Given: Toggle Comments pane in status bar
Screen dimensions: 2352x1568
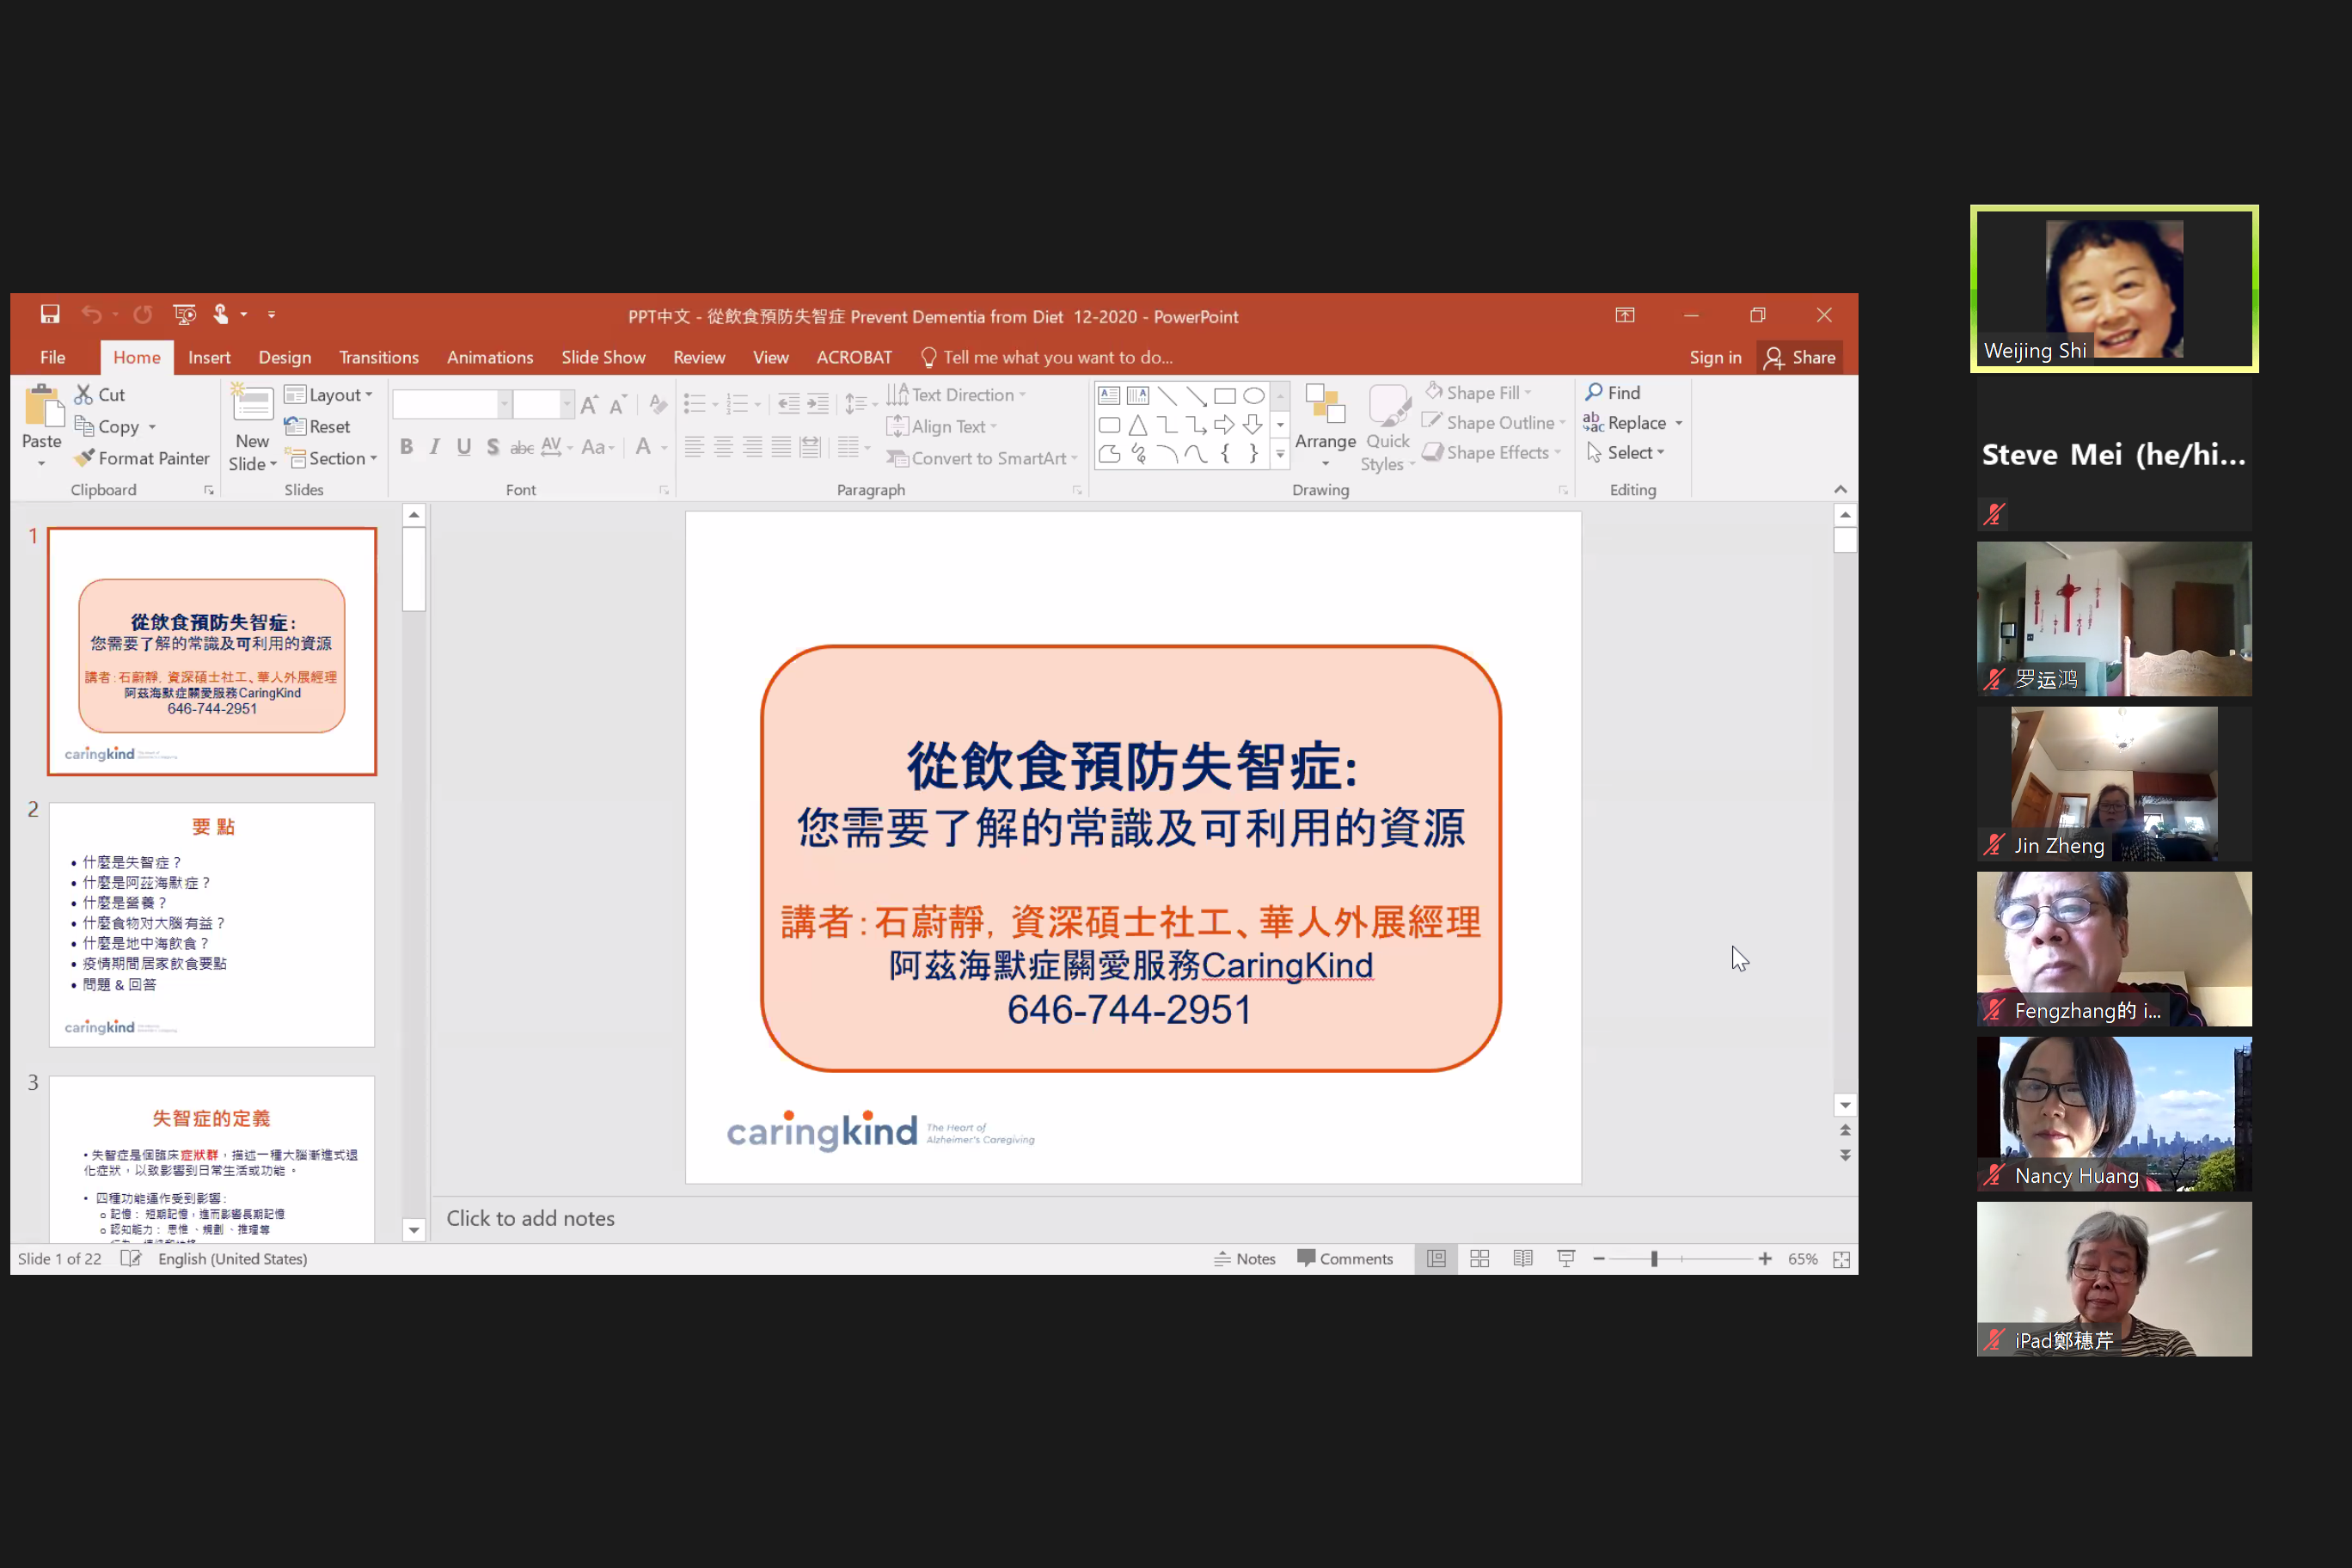Looking at the screenshot, I should coord(1345,1259).
